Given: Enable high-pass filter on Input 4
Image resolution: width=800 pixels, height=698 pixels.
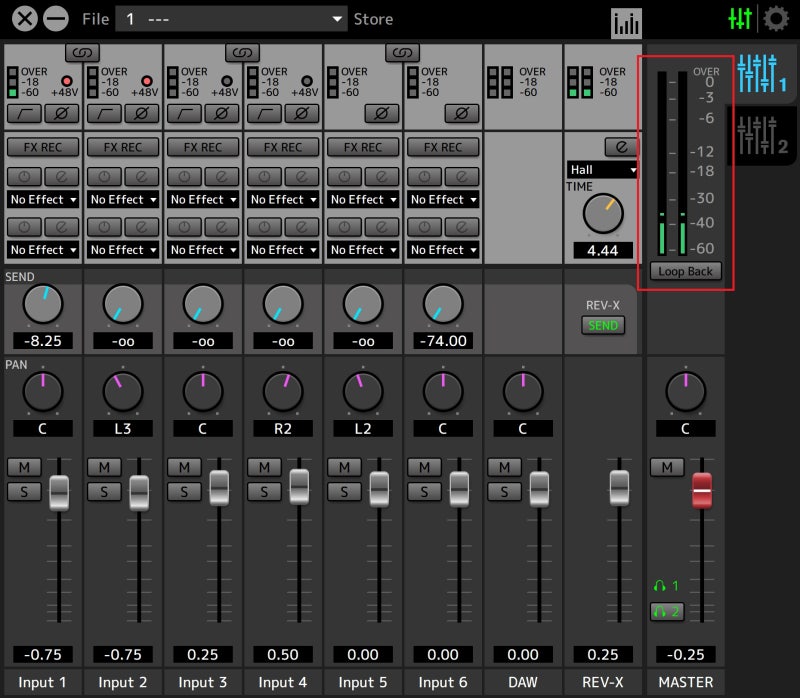Looking at the screenshot, I should click(x=264, y=114).
